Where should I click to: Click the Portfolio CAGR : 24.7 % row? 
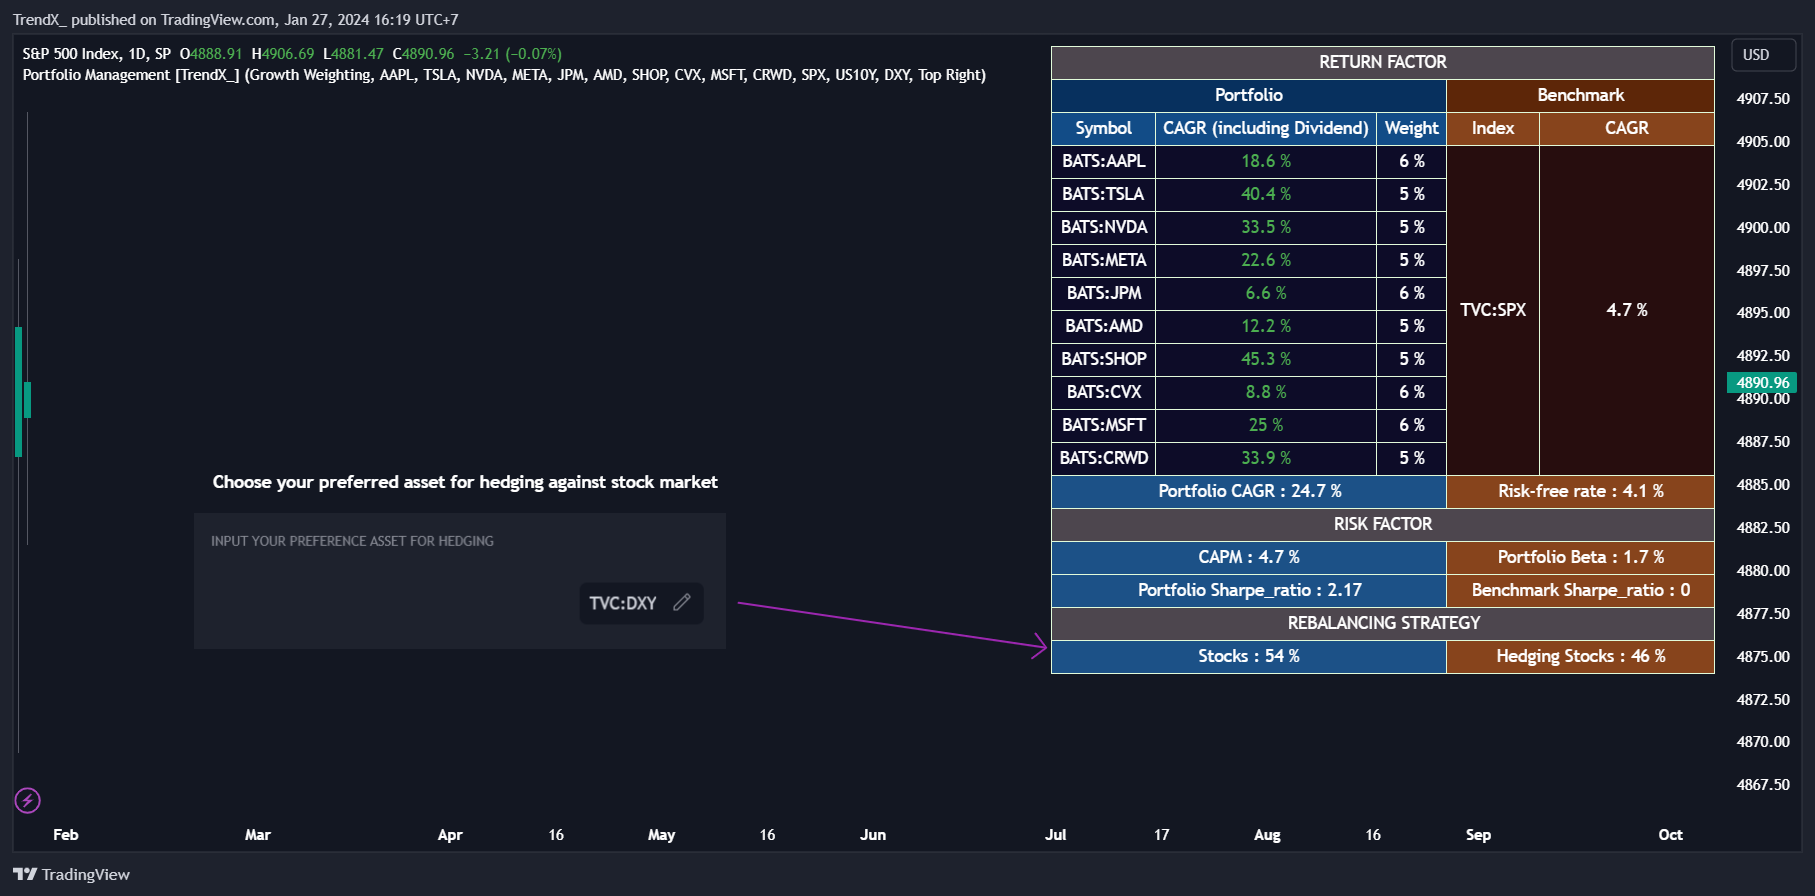1249,491
